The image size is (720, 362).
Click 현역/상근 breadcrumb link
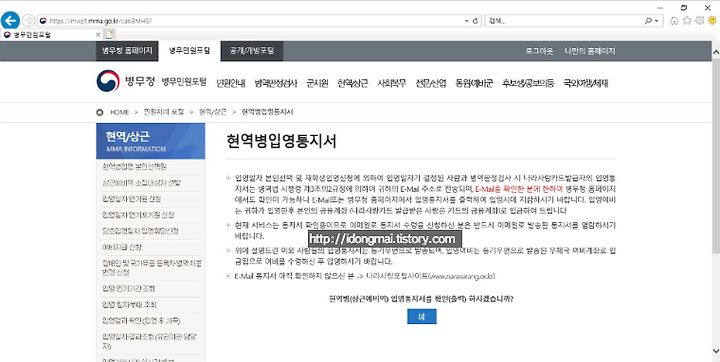tap(213, 112)
